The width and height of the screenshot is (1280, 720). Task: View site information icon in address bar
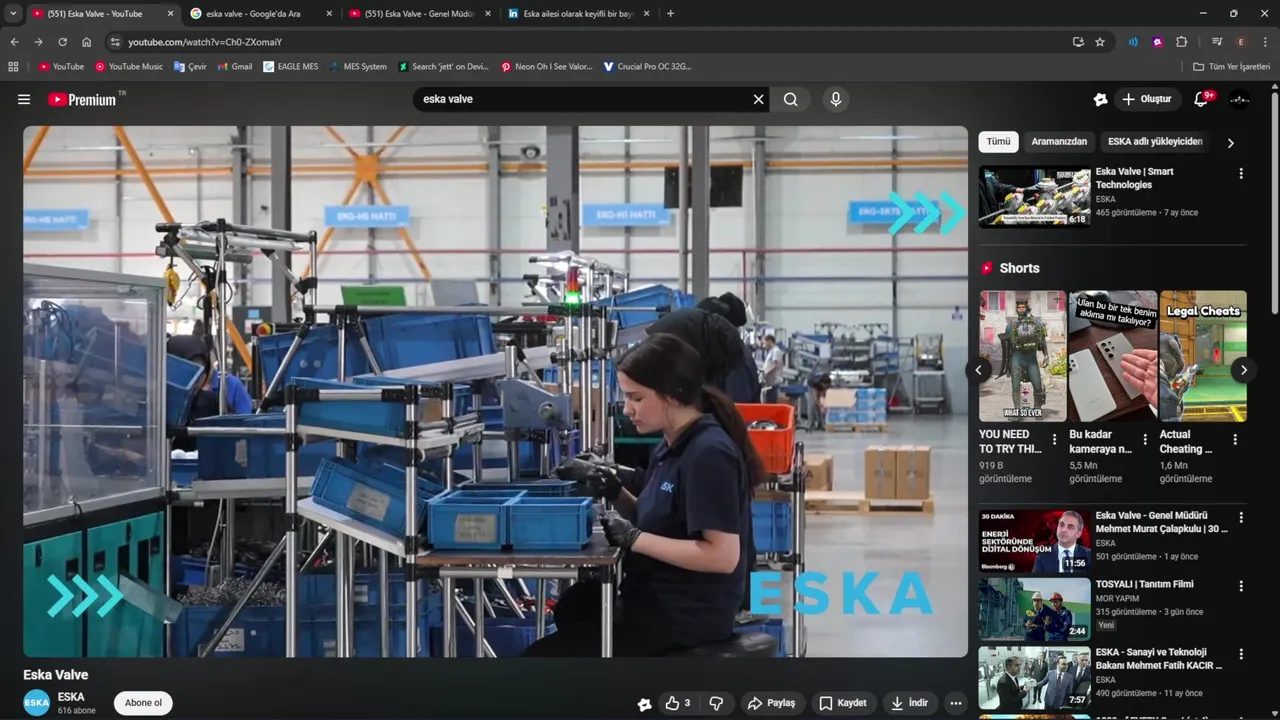(x=115, y=42)
